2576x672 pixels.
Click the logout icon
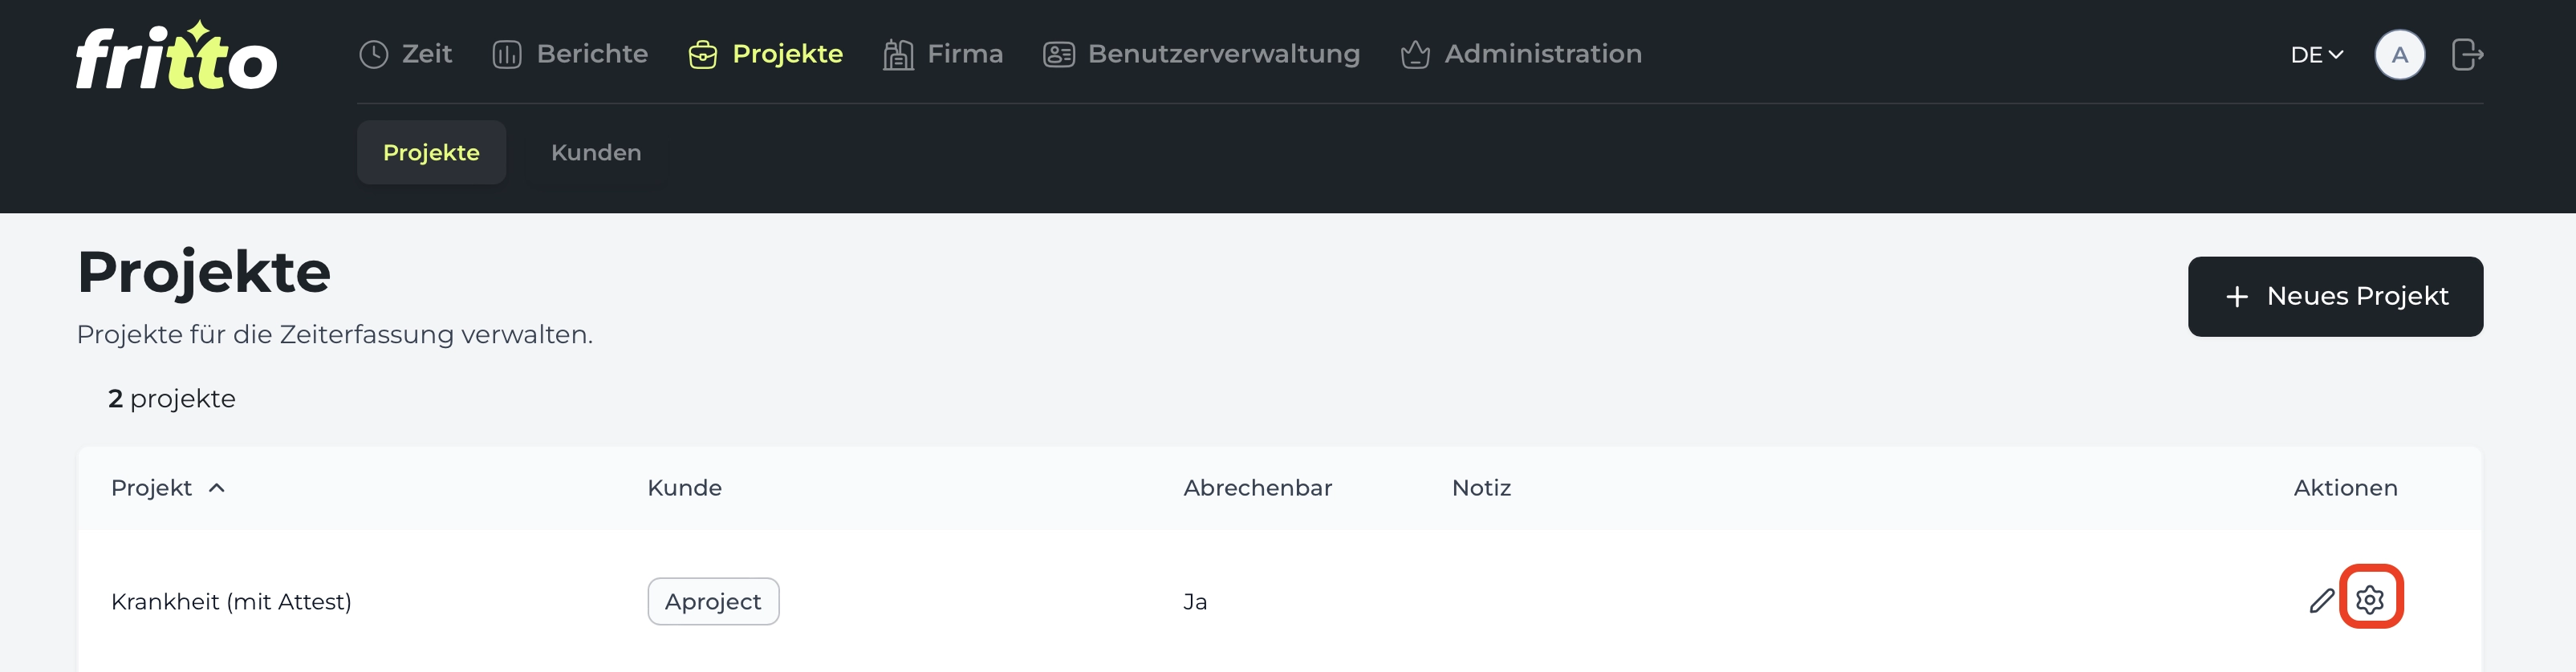pos(2467,54)
